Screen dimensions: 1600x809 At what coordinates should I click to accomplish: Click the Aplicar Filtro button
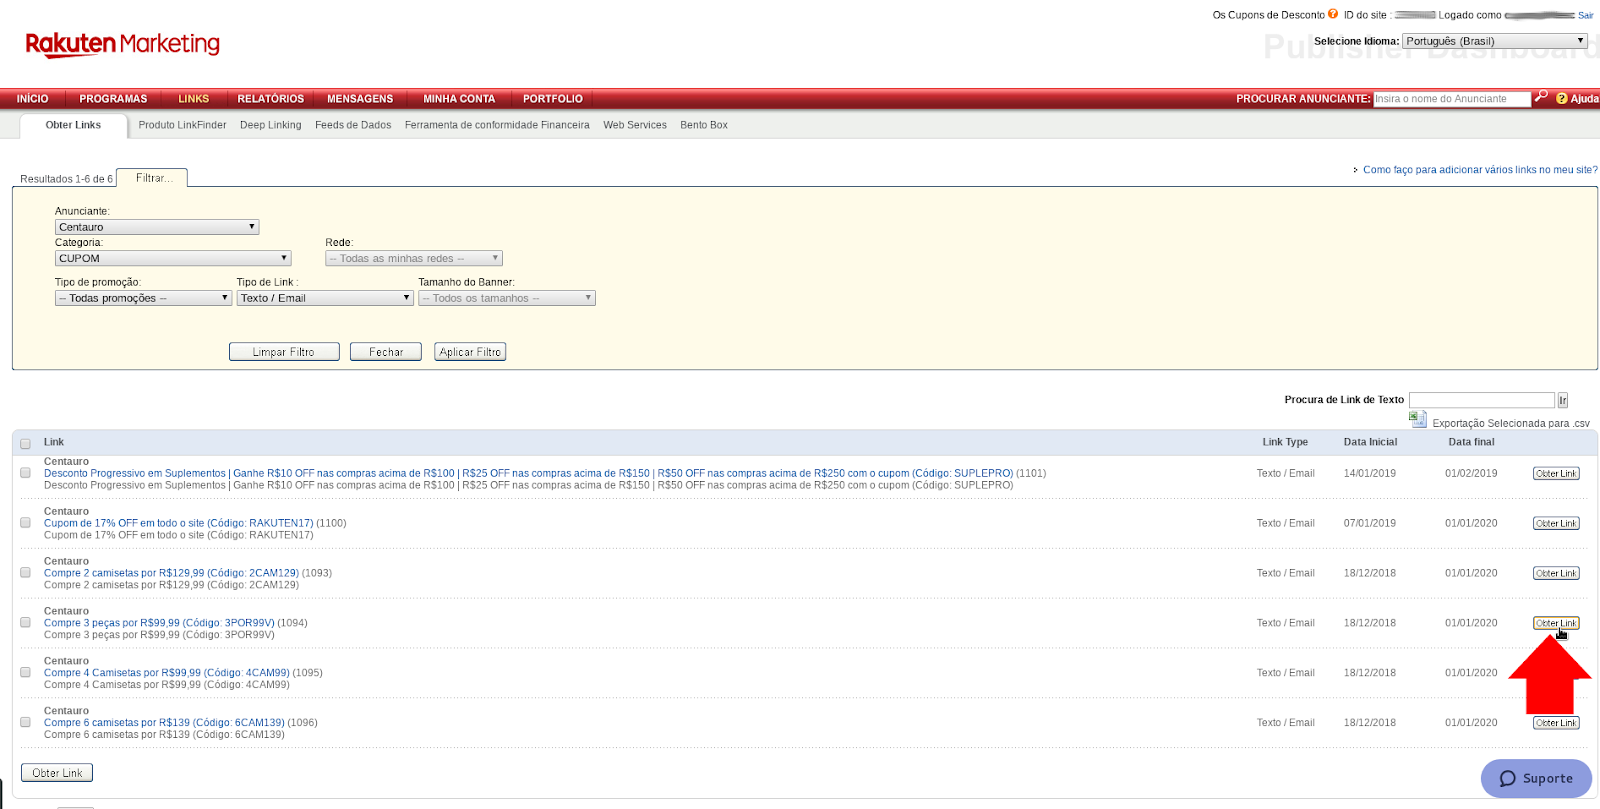470,352
